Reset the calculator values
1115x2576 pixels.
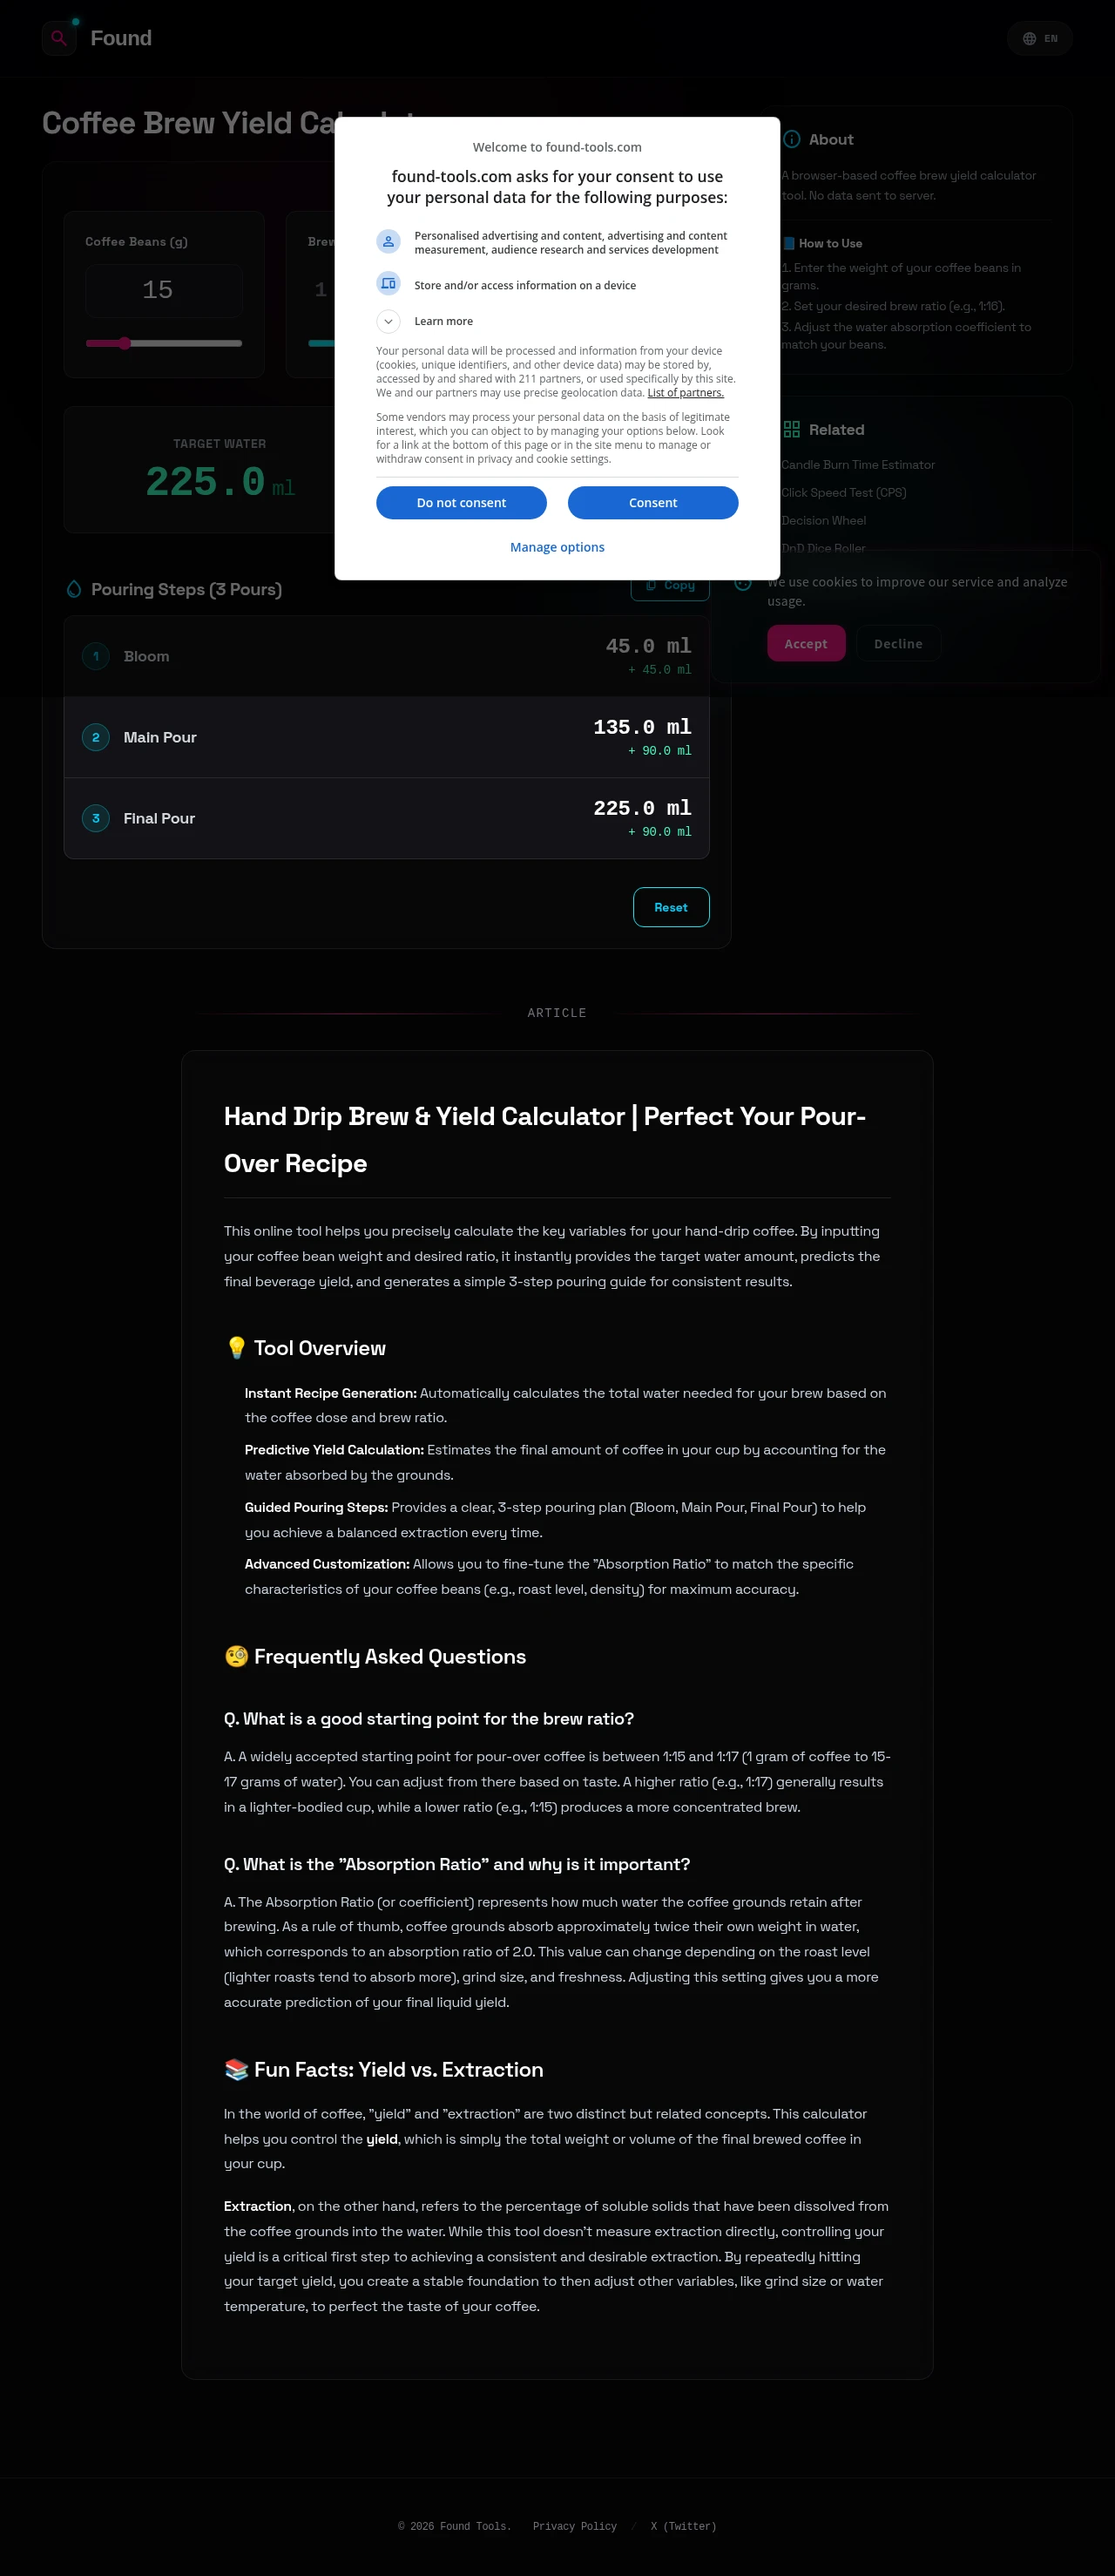tap(670, 907)
